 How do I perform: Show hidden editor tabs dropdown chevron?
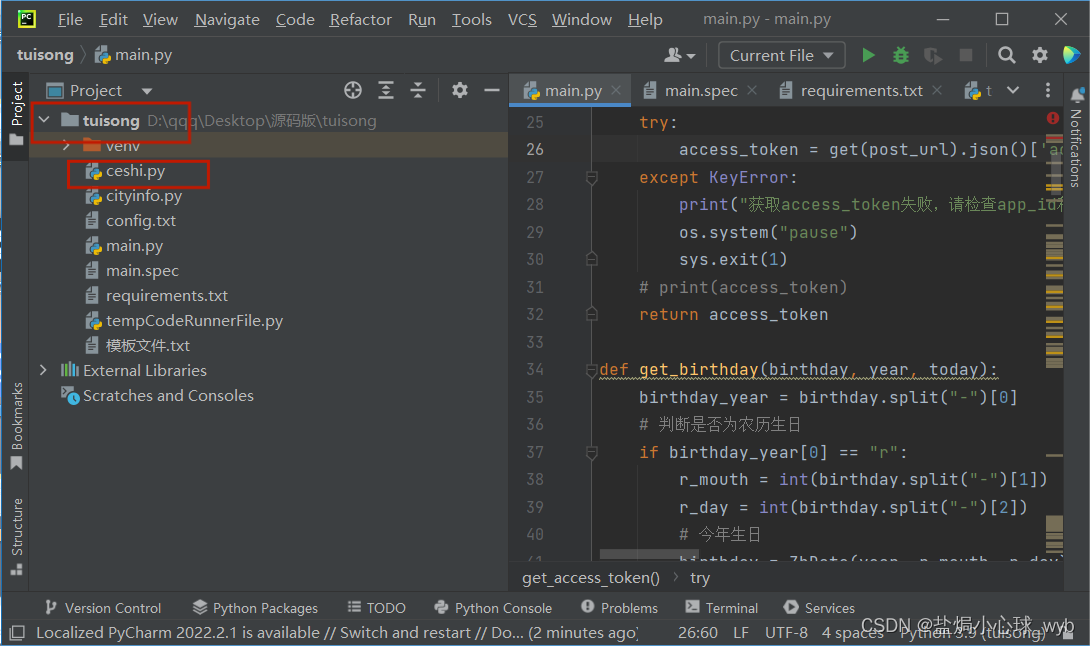(x=1013, y=90)
